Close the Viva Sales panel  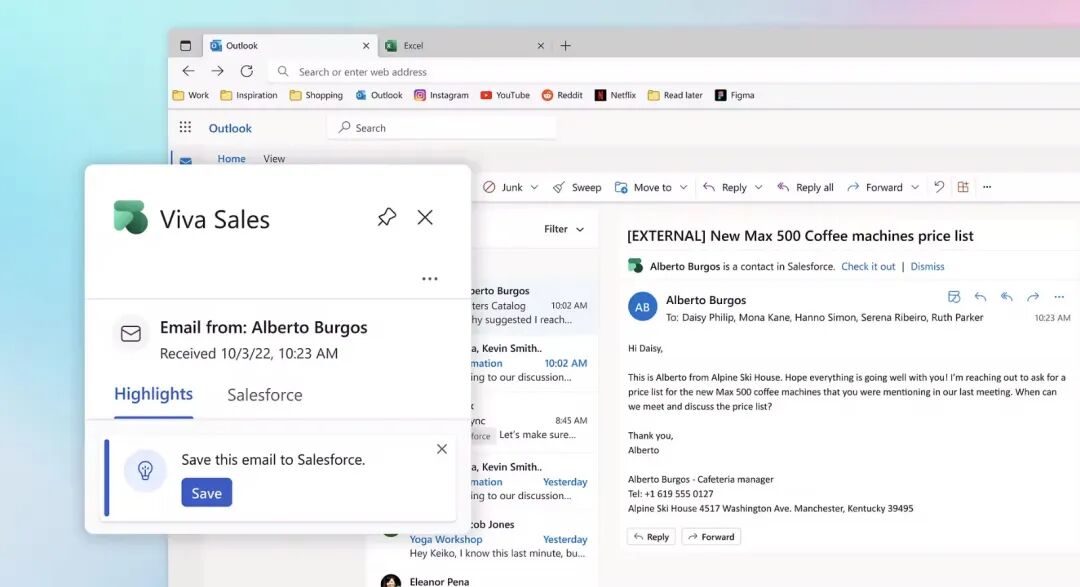[x=425, y=217]
